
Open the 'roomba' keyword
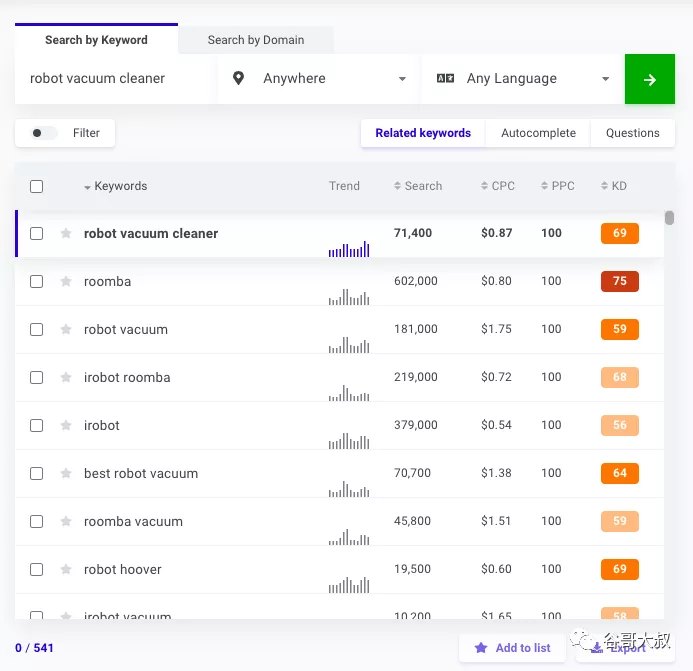[107, 282]
